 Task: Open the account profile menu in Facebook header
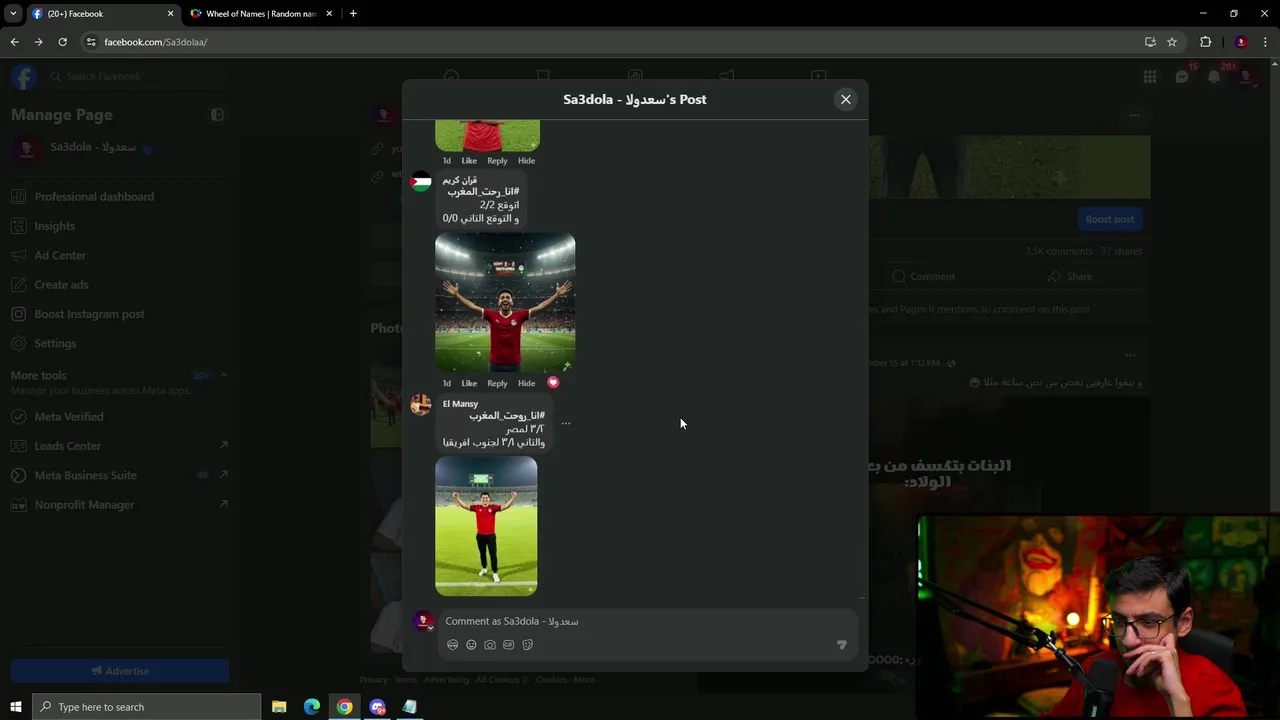[x=1246, y=77]
